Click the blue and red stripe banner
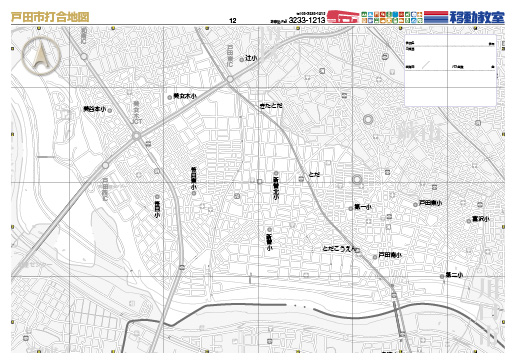Screen dimensions: 516x364 point(436,17)
